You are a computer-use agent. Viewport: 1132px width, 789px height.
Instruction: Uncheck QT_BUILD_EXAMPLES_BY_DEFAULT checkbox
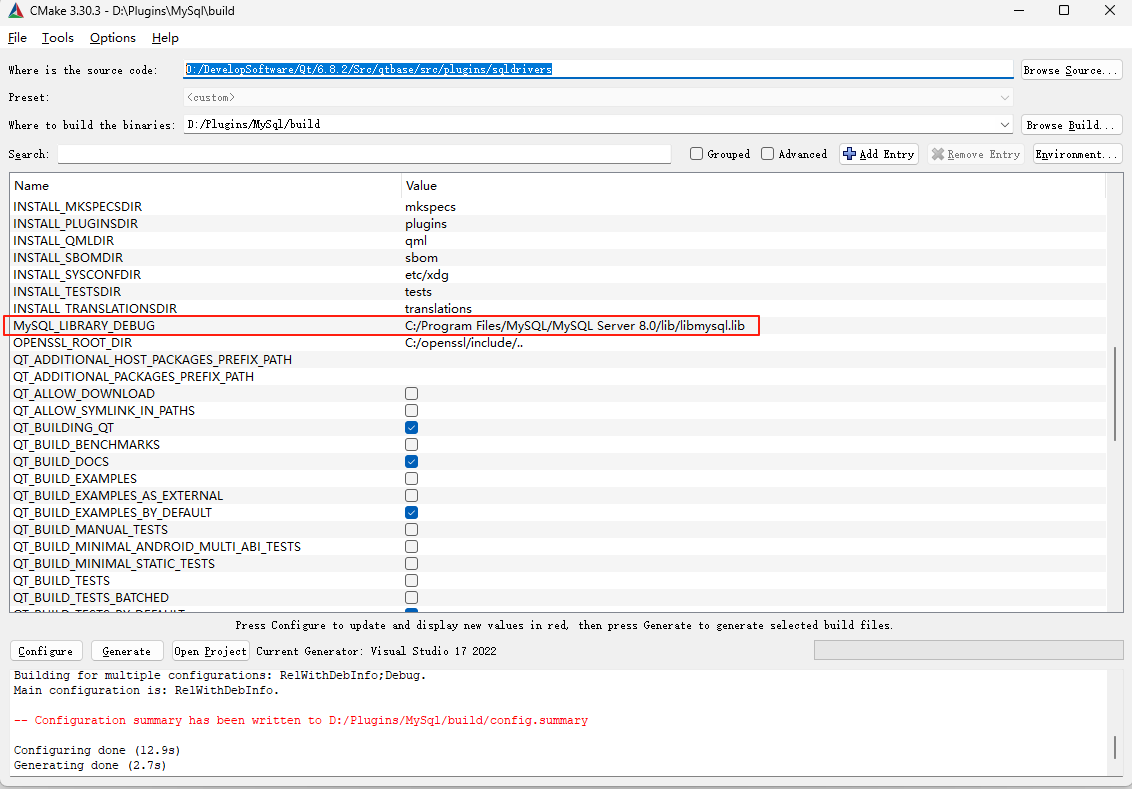412,513
